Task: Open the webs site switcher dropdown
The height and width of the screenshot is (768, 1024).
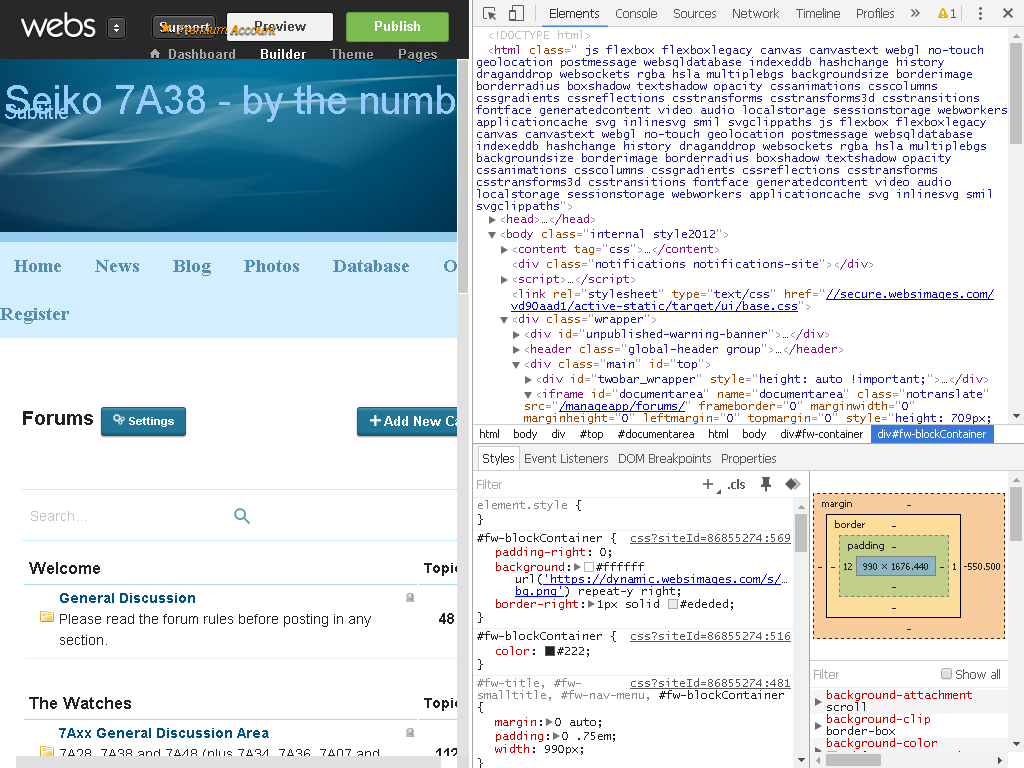Action: (116, 27)
